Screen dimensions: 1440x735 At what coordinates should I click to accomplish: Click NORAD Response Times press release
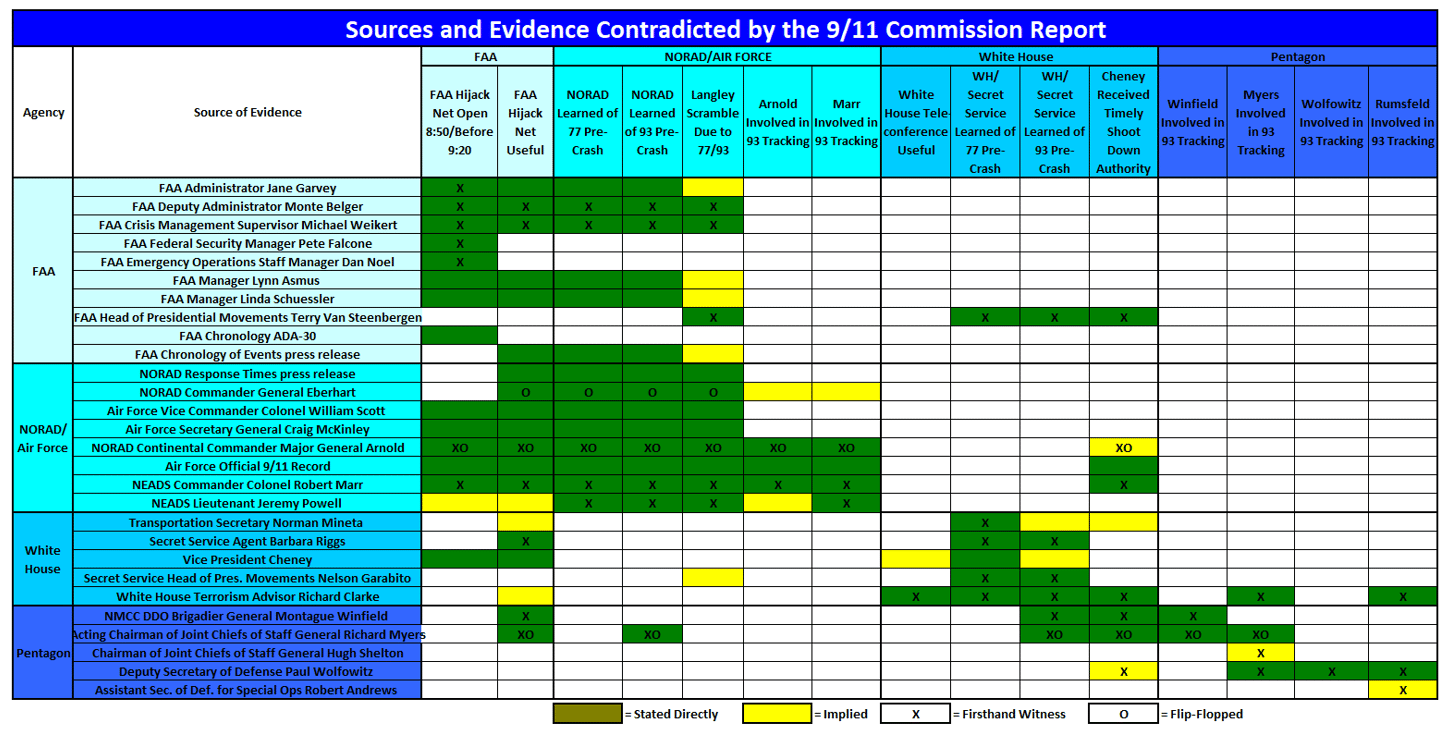247,373
